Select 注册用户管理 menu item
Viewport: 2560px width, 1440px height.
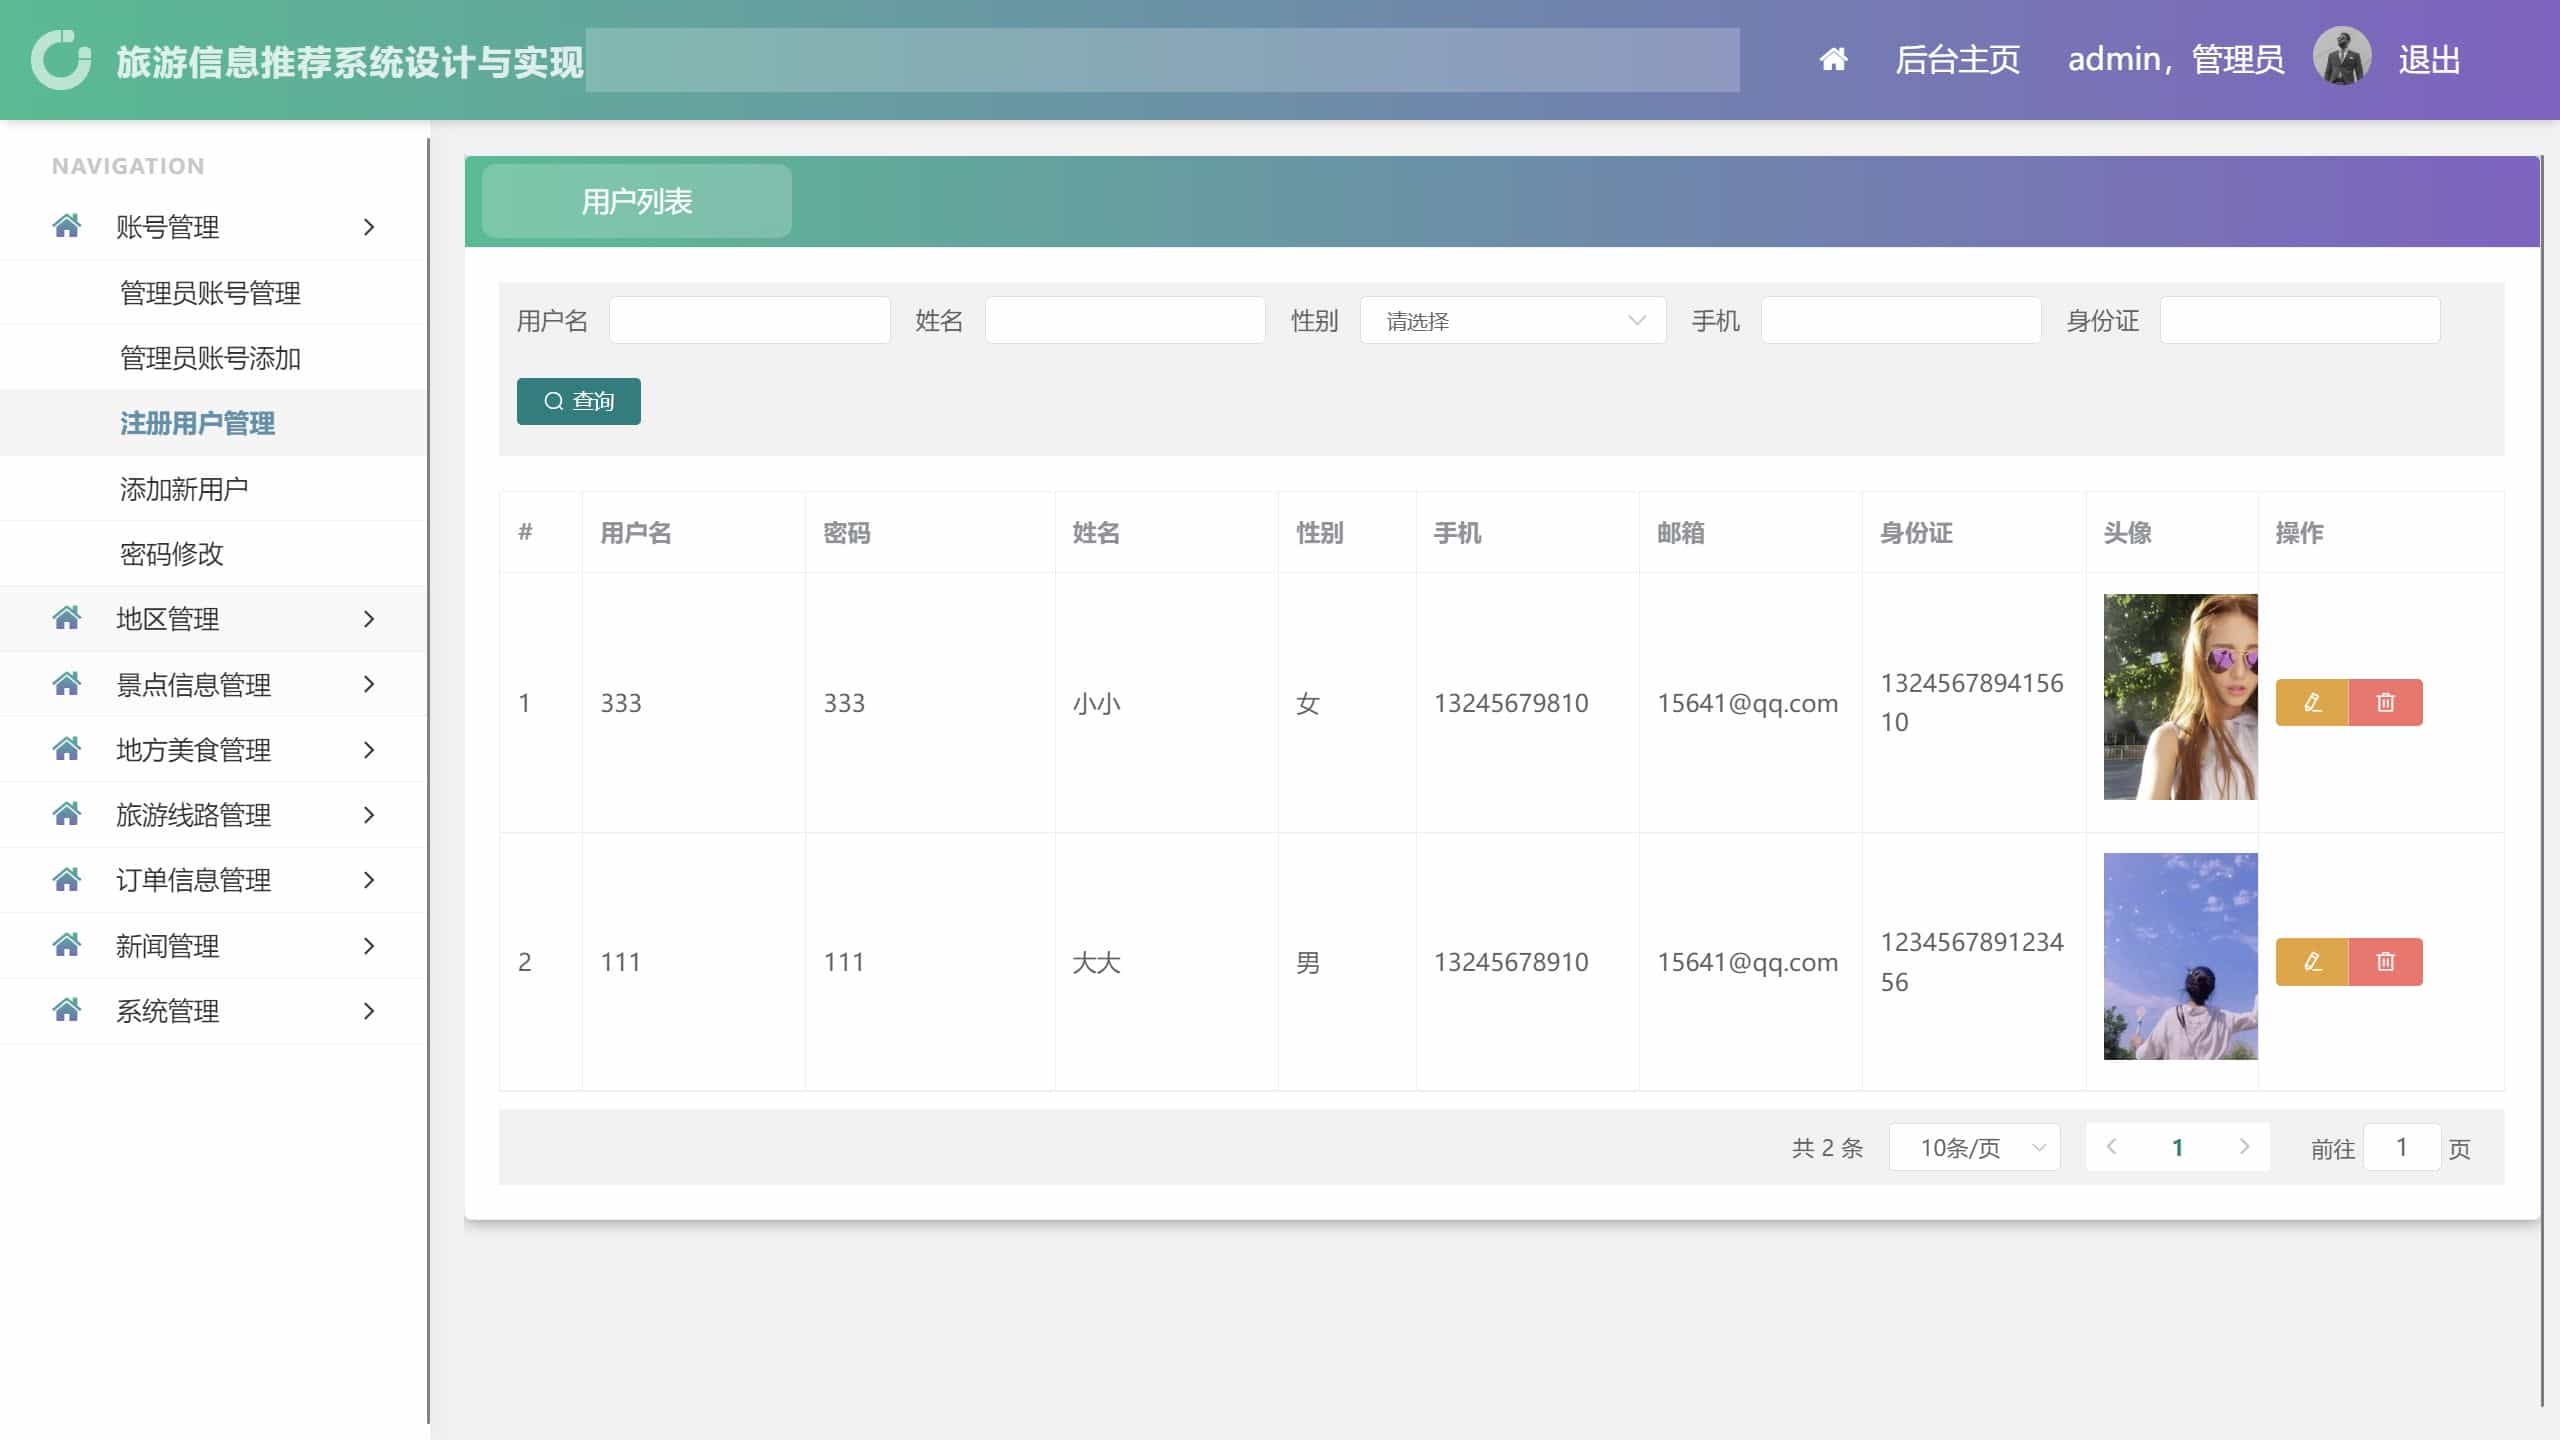pos(214,423)
